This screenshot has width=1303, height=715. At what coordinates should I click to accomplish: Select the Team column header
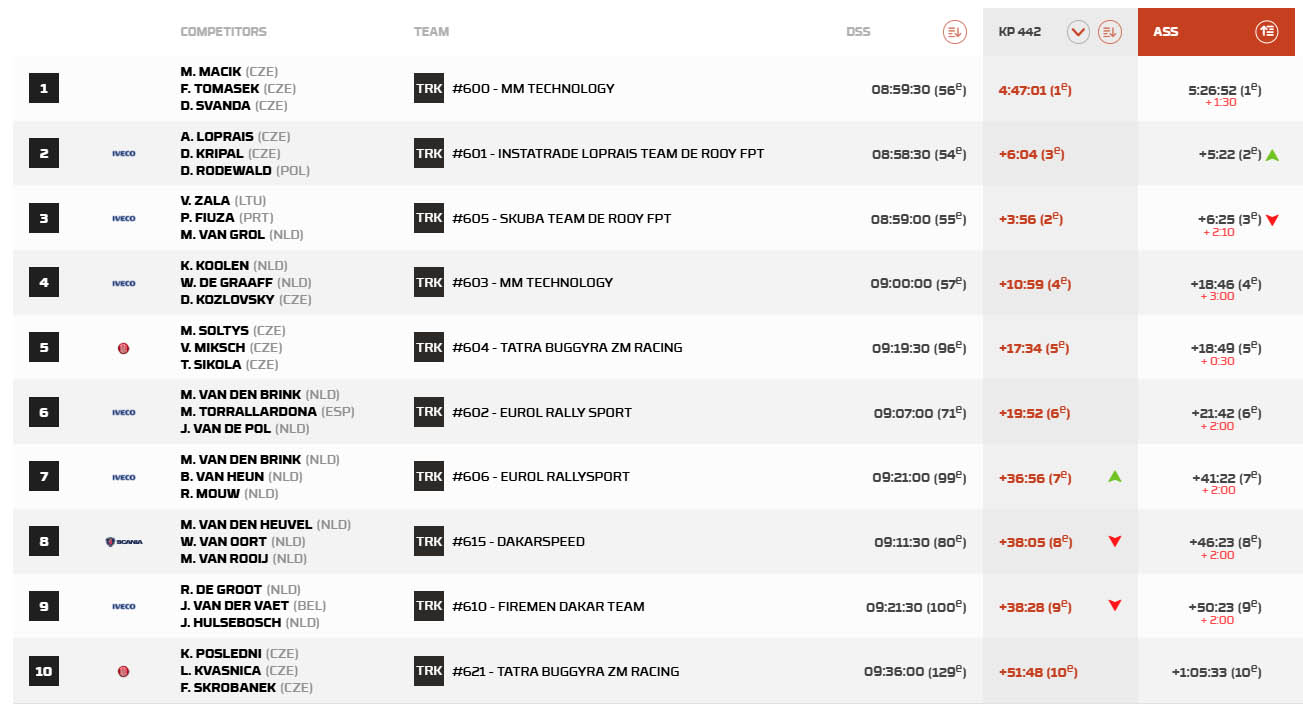click(x=431, y=32)
